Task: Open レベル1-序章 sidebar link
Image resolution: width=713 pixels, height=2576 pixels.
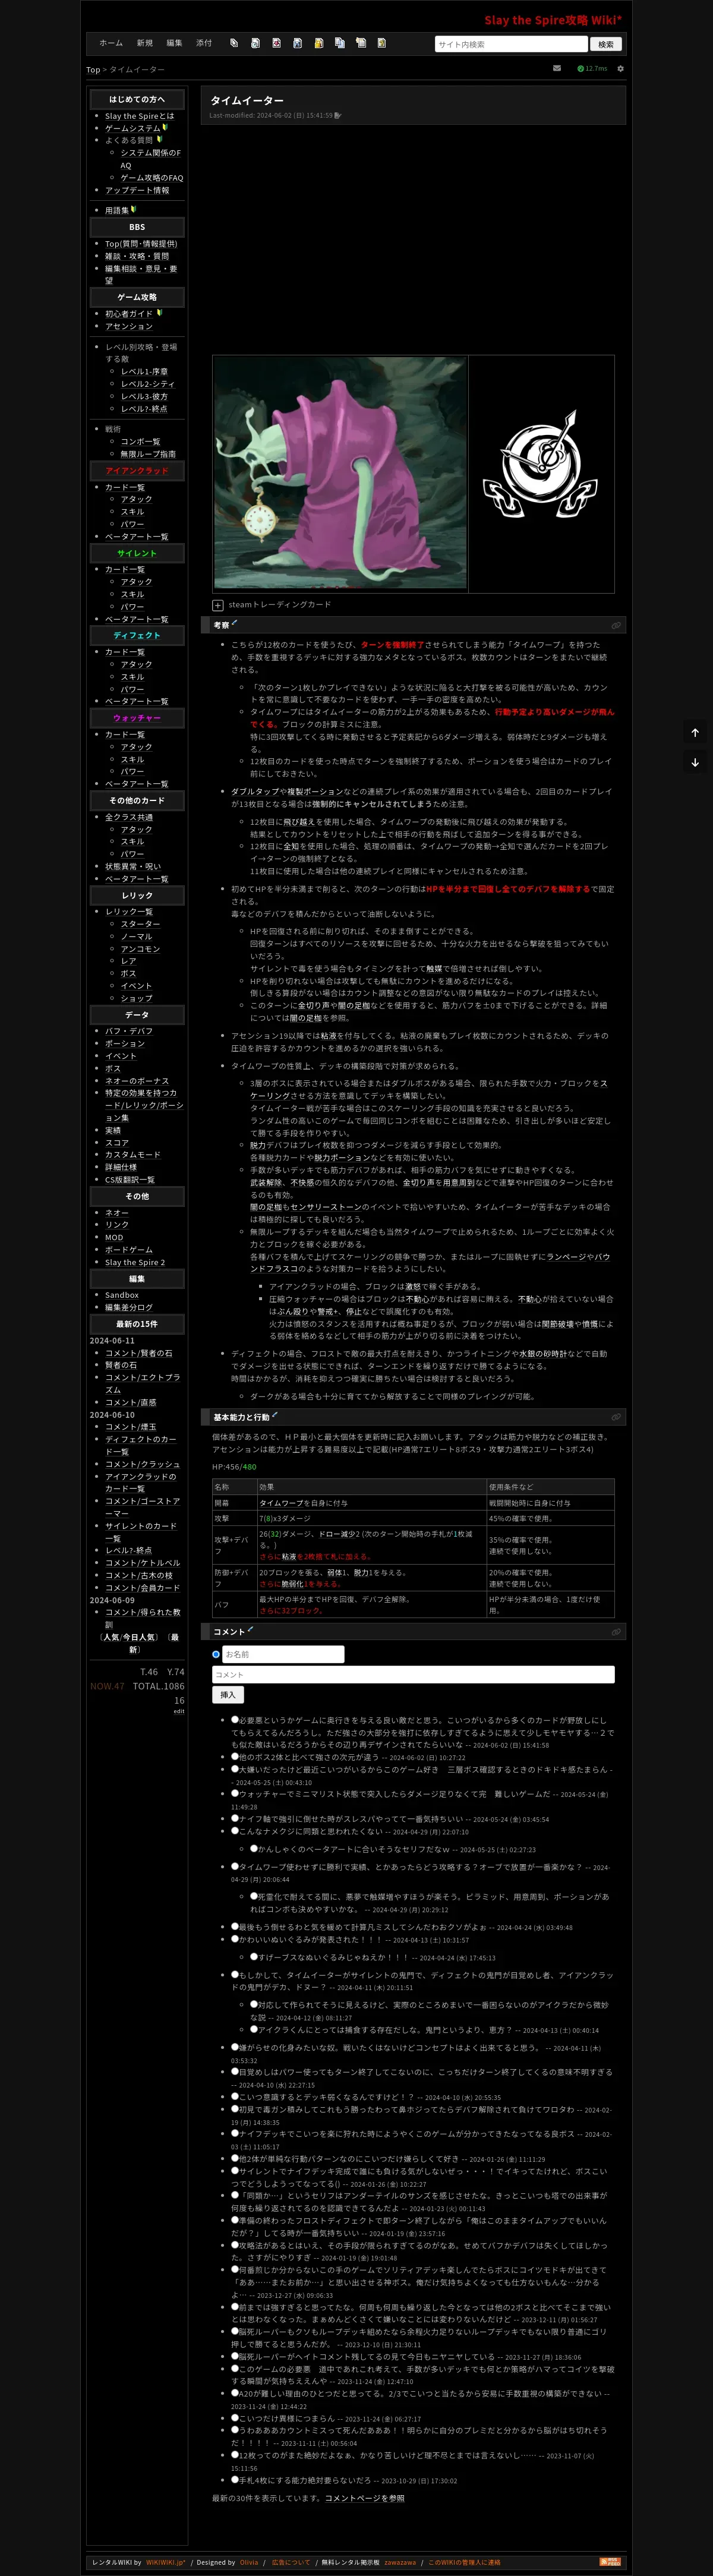Action: [144, 371]
